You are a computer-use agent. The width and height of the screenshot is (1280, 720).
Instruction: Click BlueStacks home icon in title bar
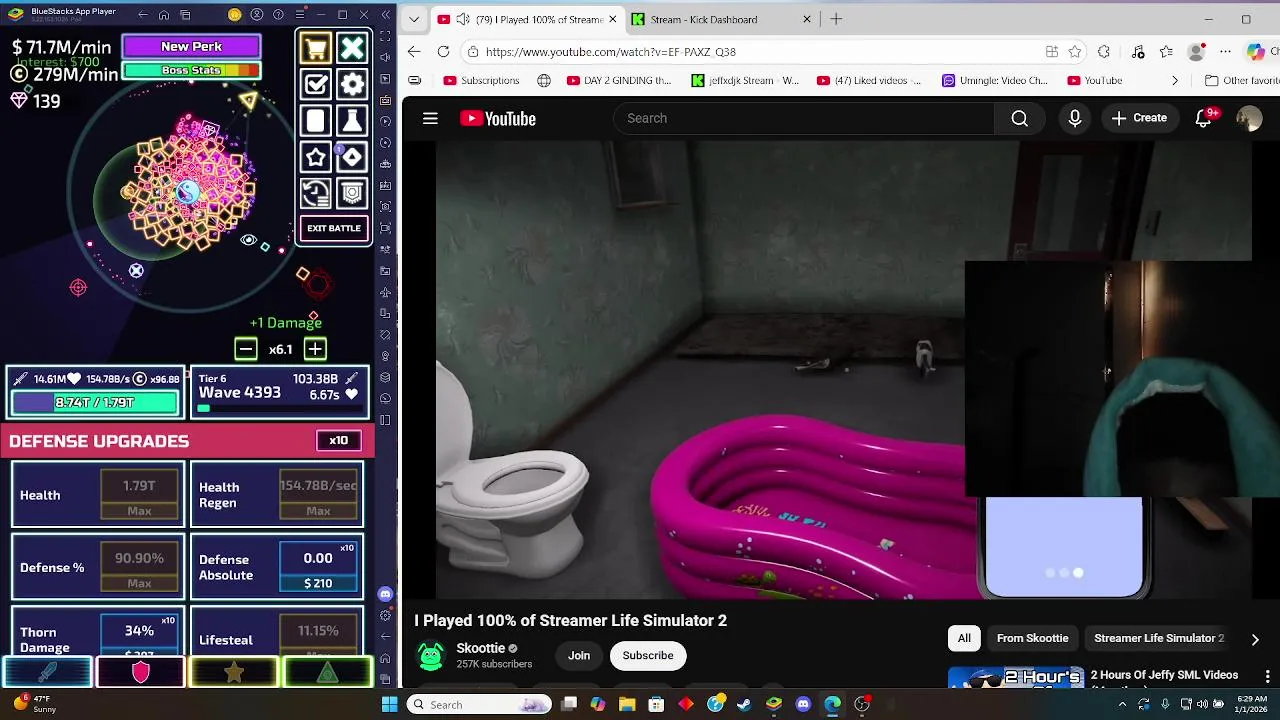[x=164, y=15]
